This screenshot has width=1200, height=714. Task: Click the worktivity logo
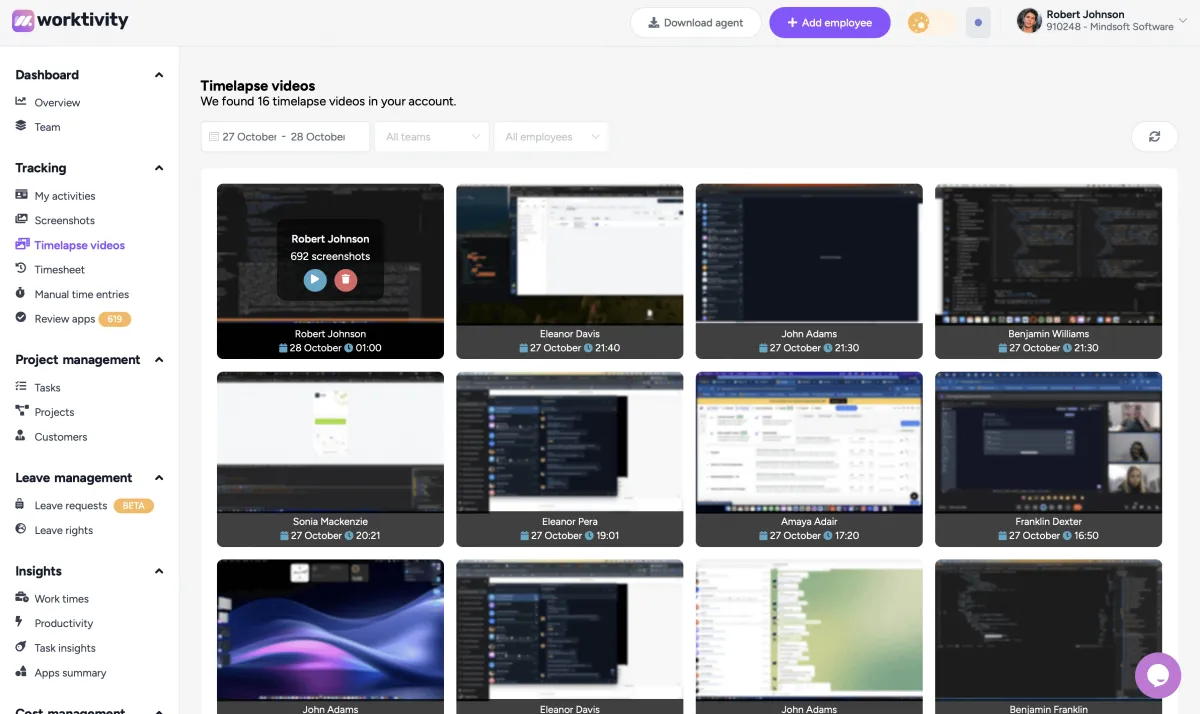click(70, 20)
